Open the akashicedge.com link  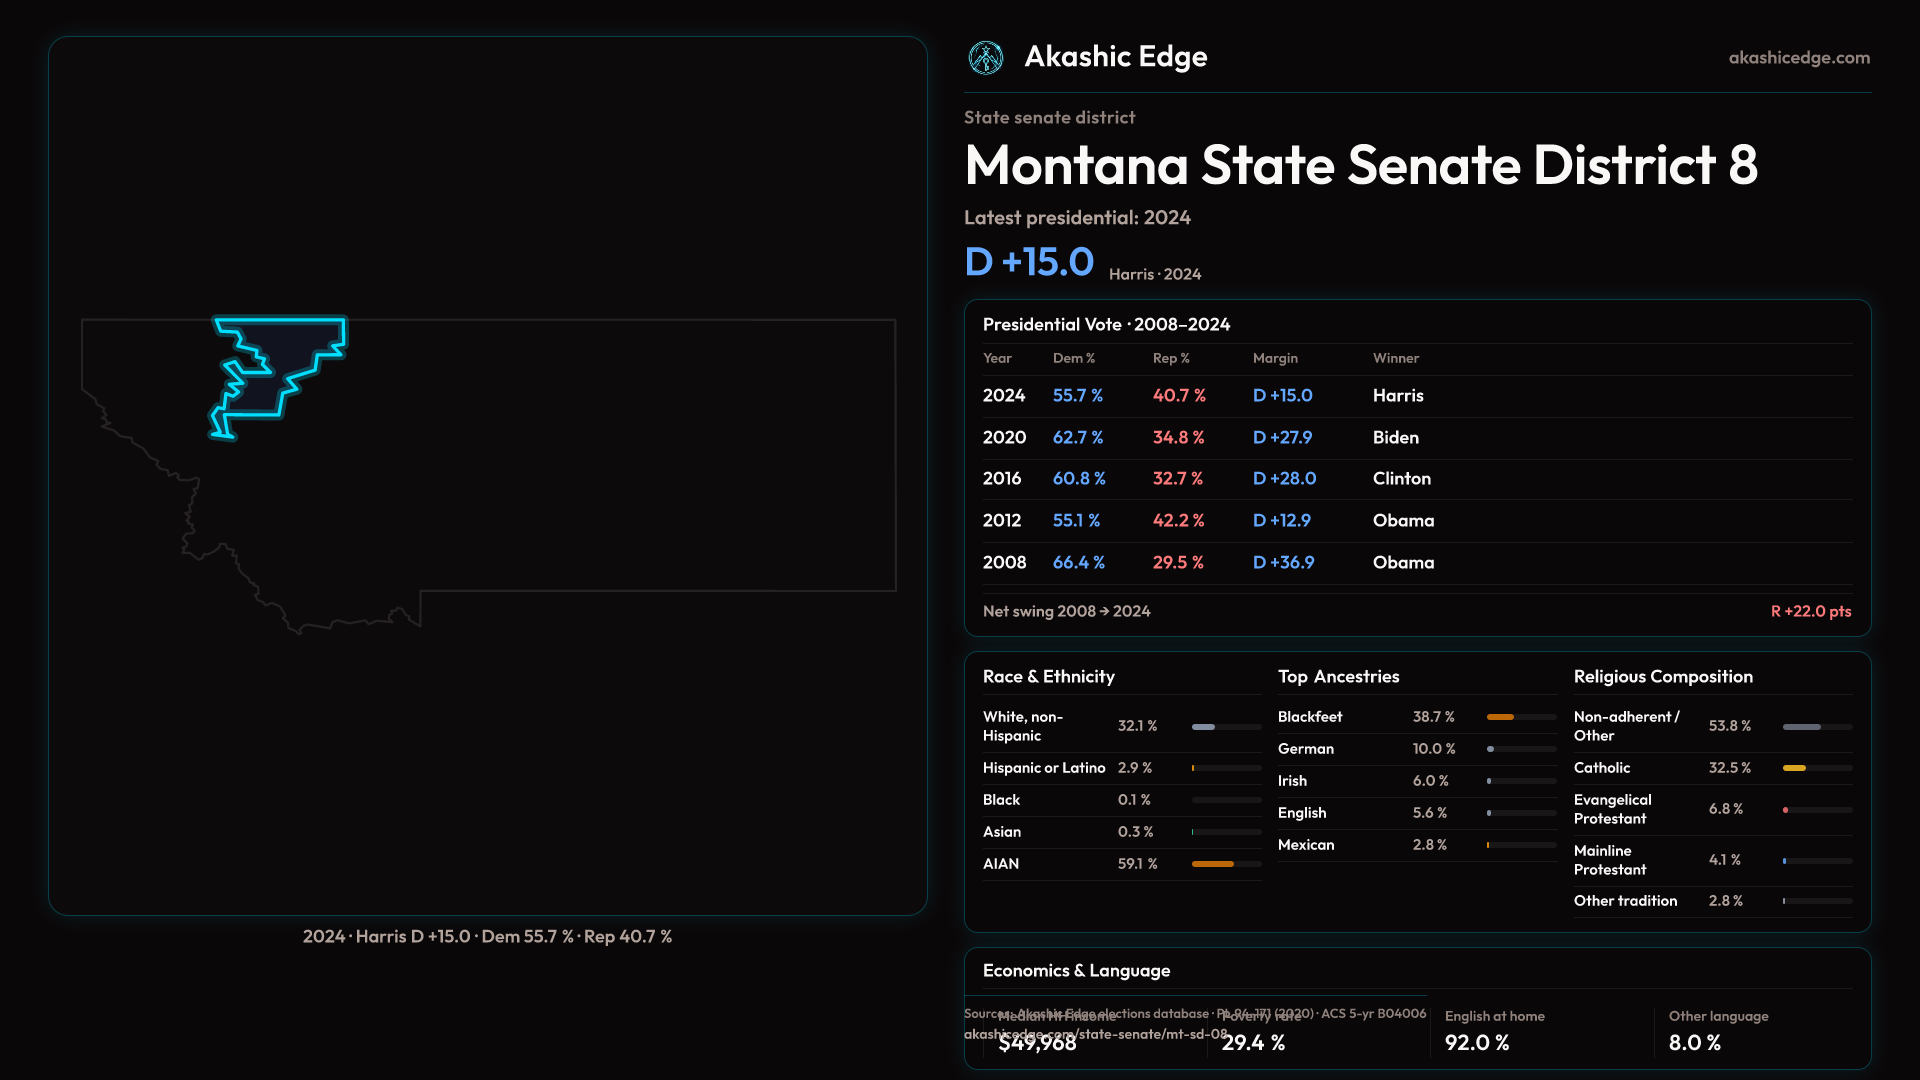1798,58
